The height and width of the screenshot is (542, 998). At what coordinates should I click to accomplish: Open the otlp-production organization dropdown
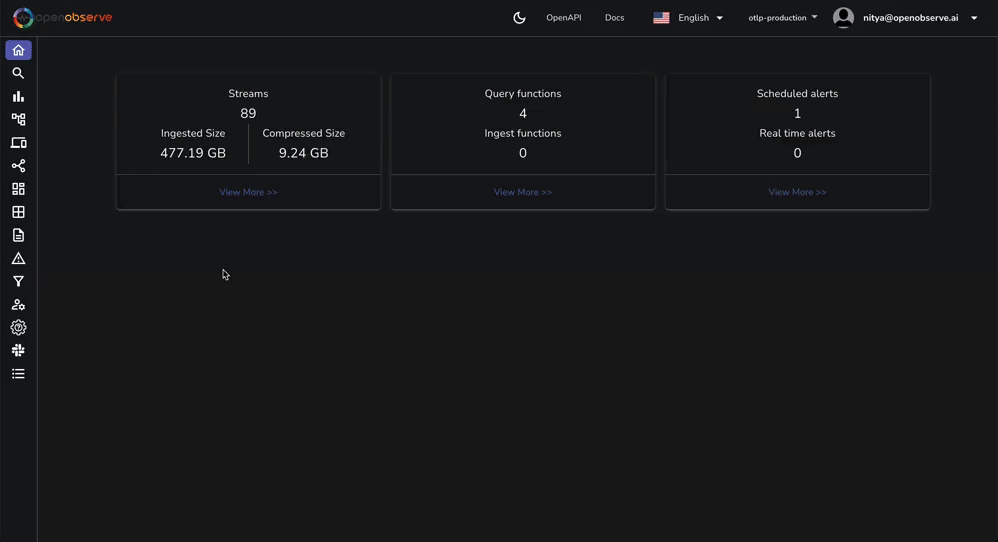(782, 18)
